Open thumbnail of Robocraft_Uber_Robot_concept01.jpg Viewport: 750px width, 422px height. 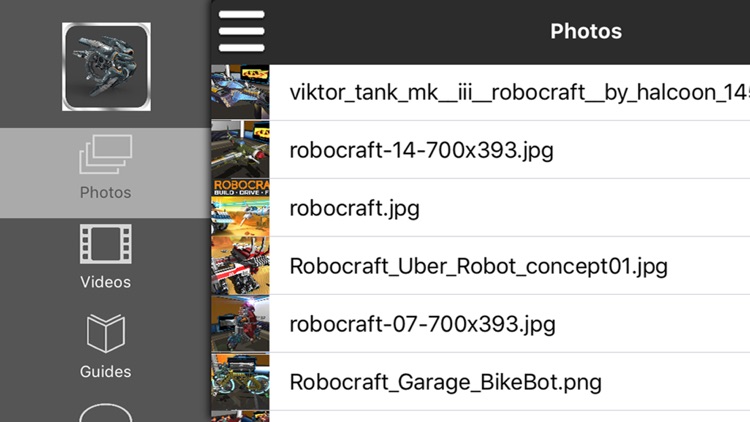click(240, 266)
